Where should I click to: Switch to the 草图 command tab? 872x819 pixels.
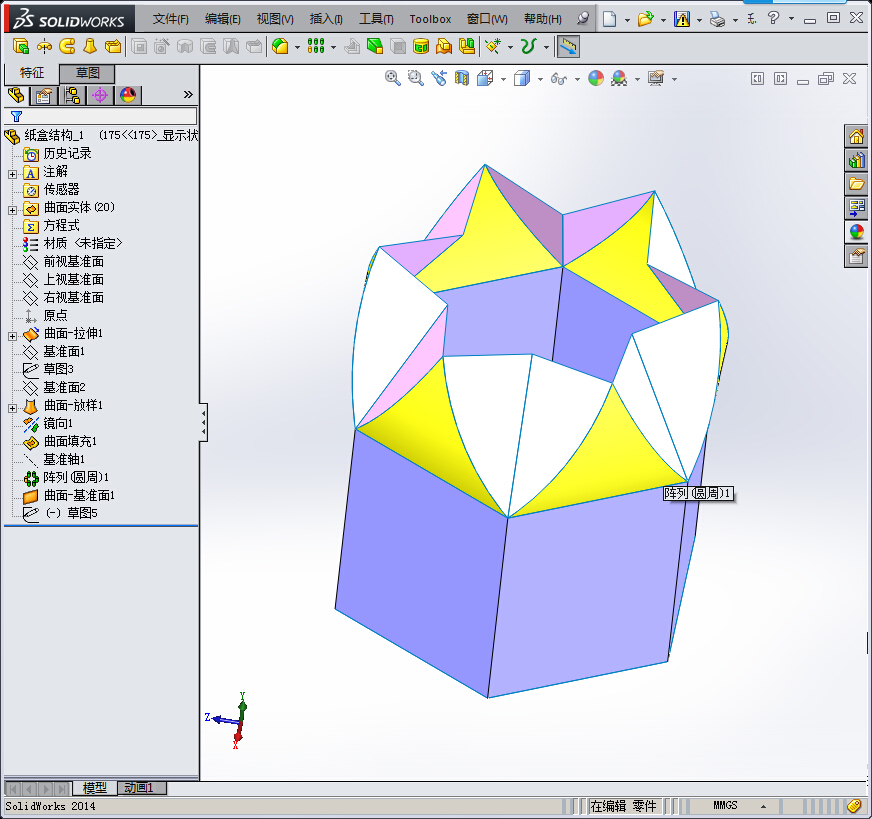88,73
